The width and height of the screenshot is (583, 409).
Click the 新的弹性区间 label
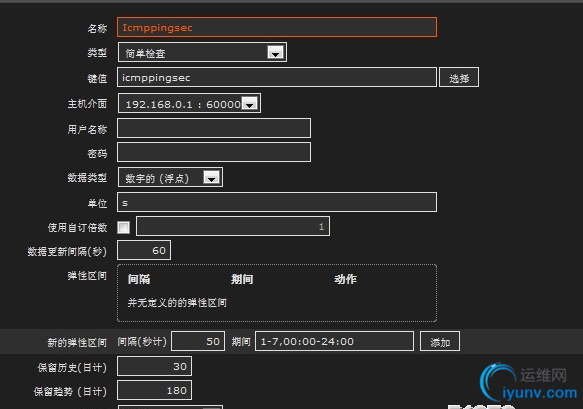(x=77, y=342)
